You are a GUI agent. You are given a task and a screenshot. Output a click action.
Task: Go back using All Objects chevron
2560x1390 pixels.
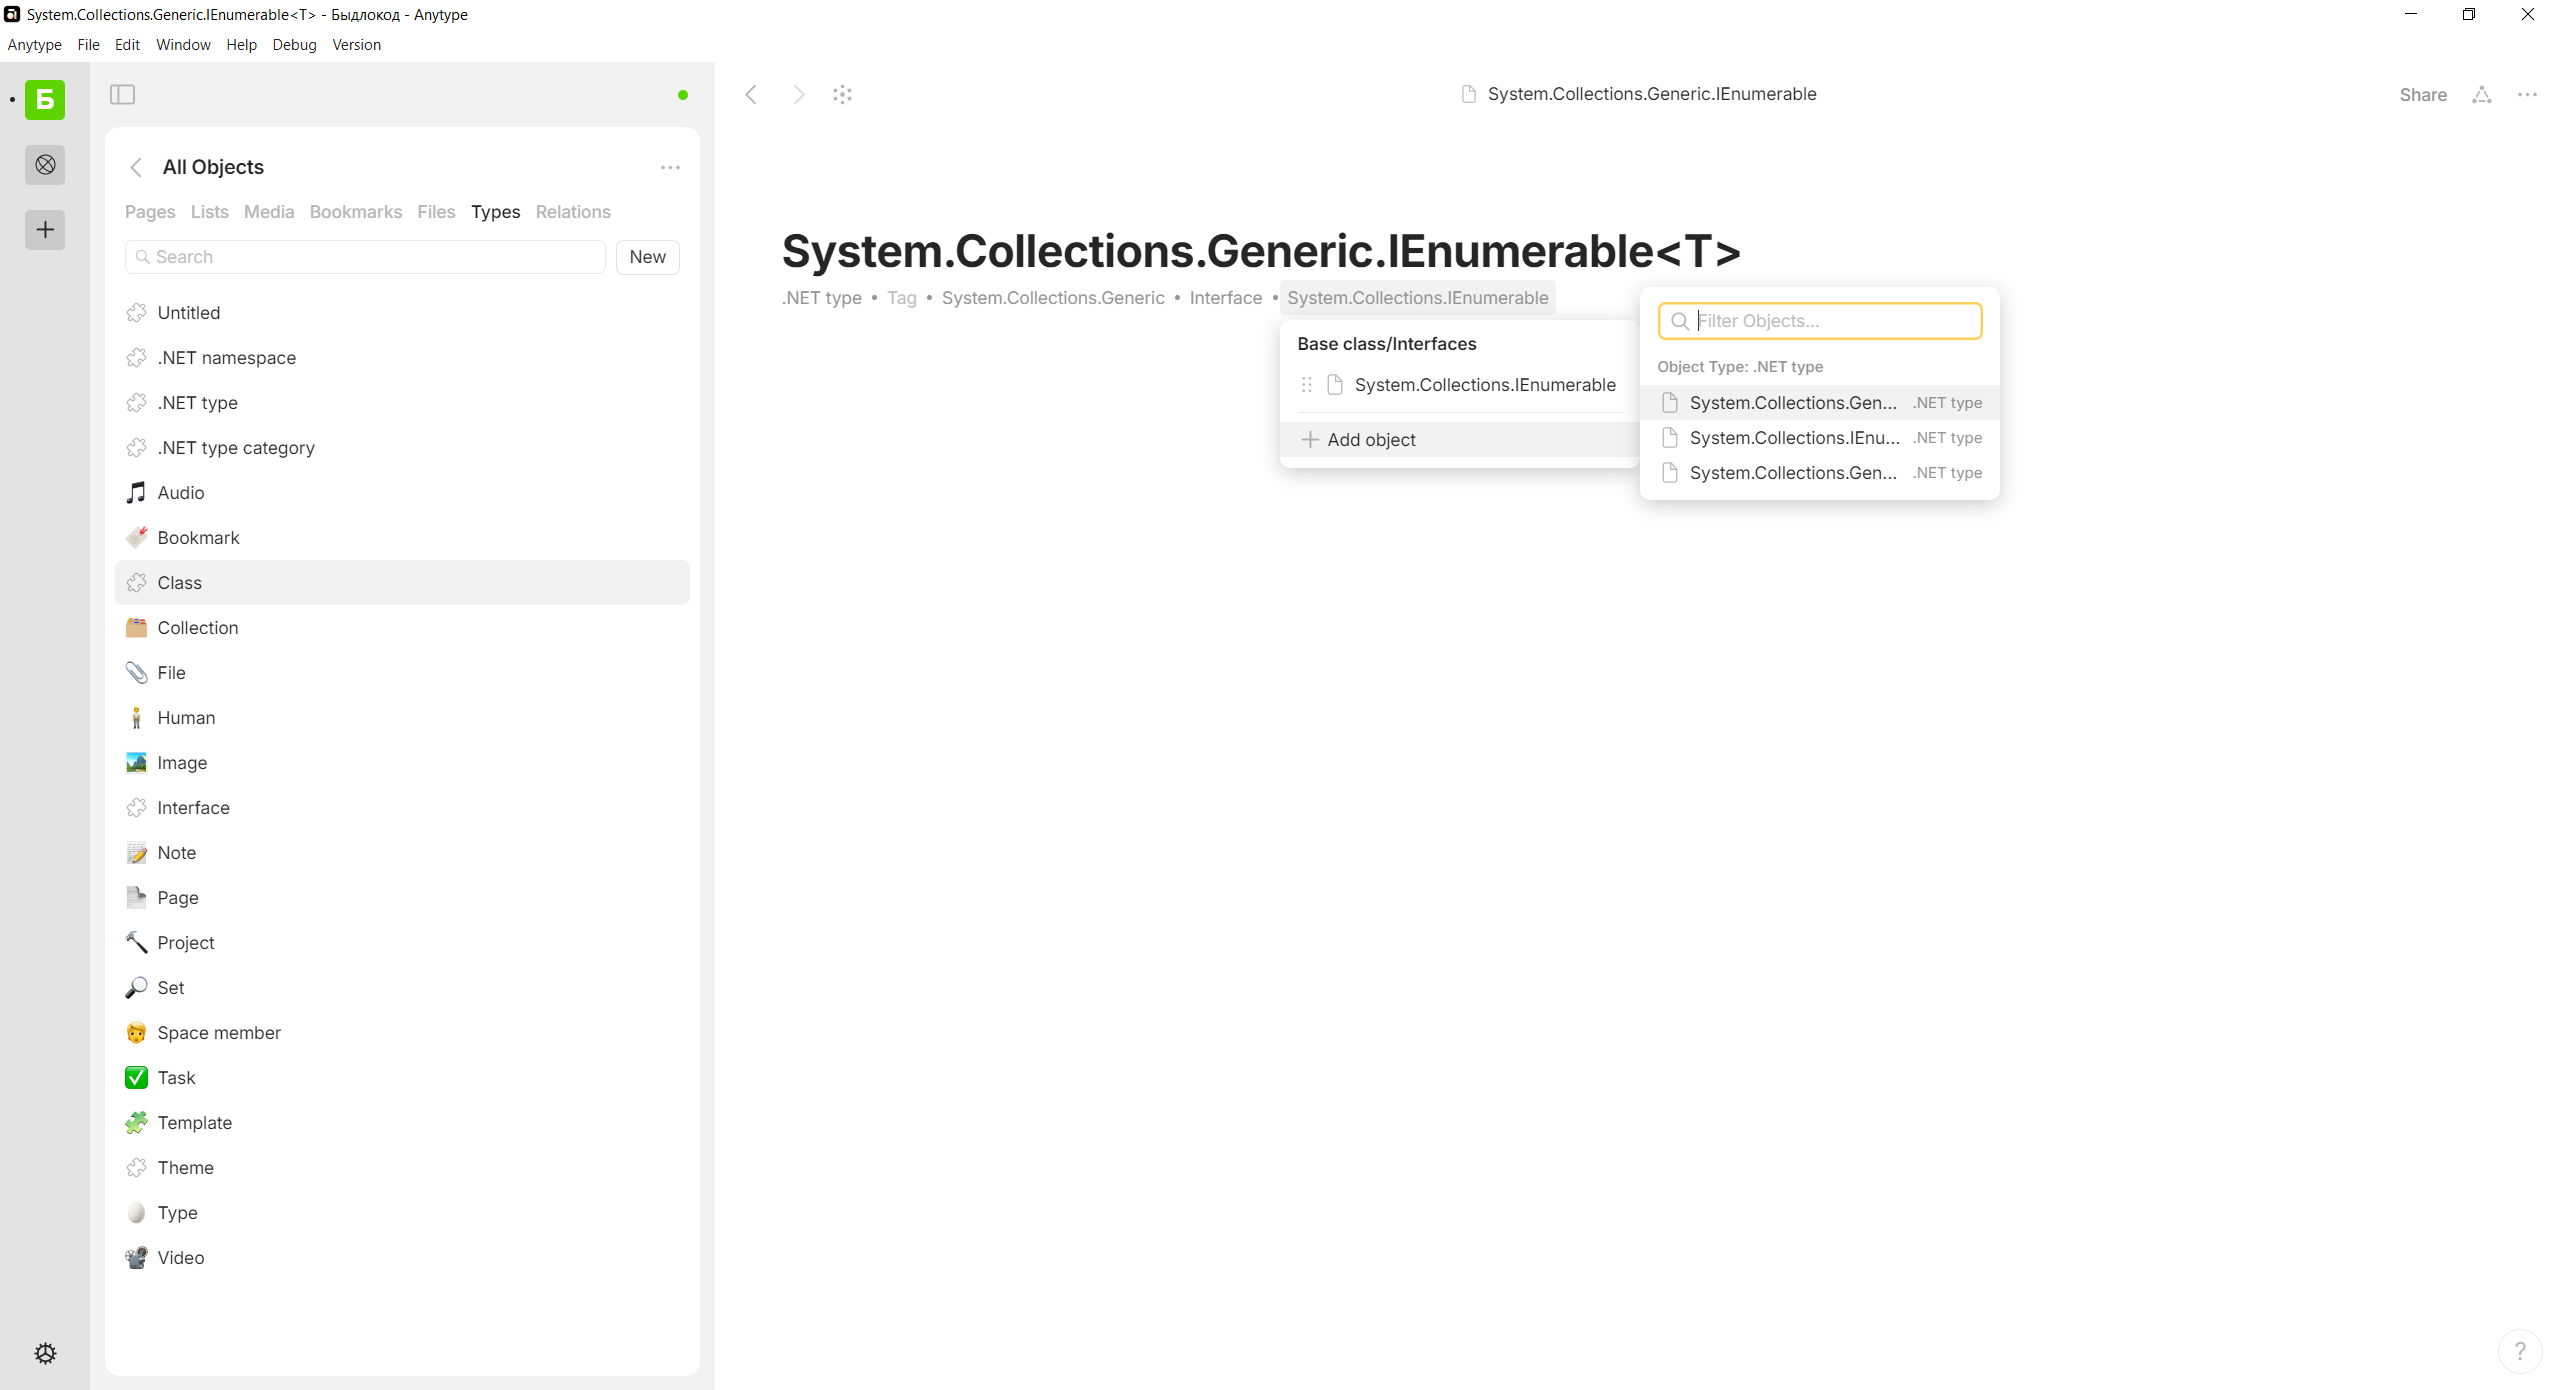(136, 167)
